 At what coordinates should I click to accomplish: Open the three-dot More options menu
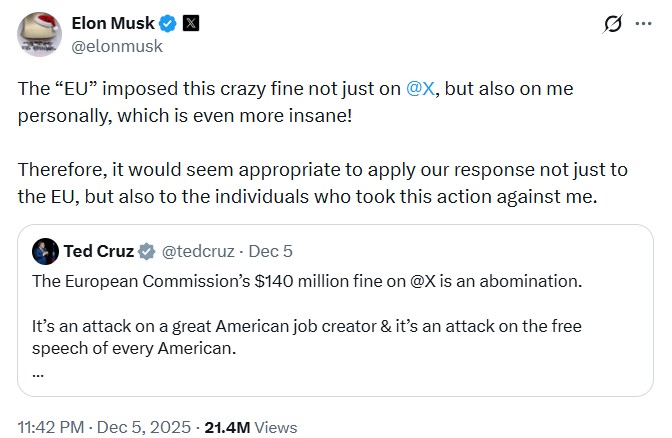(x=643, y=24)
